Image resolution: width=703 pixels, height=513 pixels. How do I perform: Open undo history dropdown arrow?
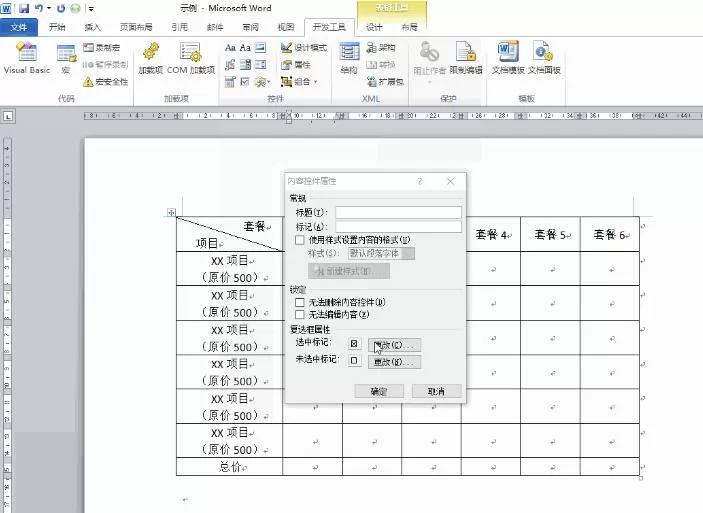pos(49,8)
